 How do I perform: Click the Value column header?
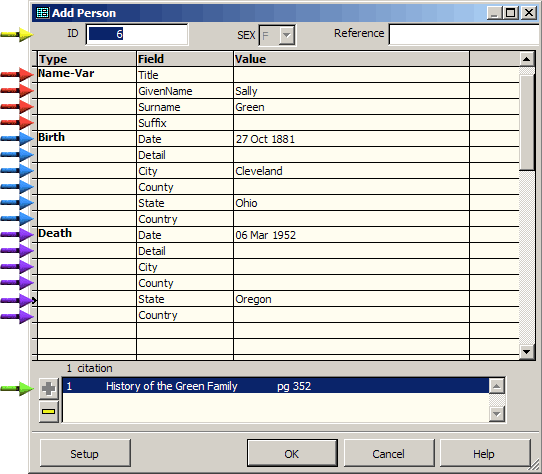tap(352, 59)
